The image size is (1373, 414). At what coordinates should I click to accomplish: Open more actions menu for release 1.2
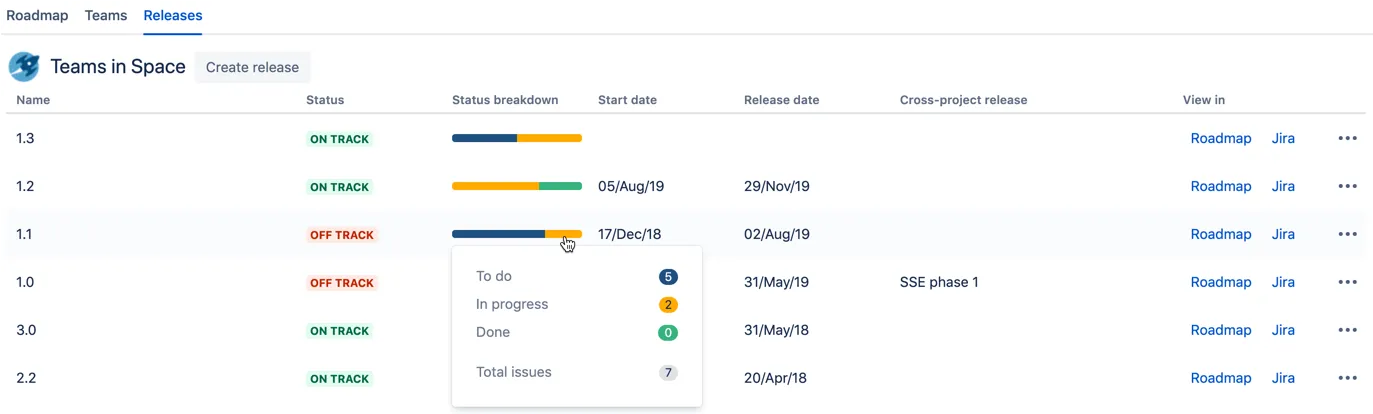click(1347, 186)
